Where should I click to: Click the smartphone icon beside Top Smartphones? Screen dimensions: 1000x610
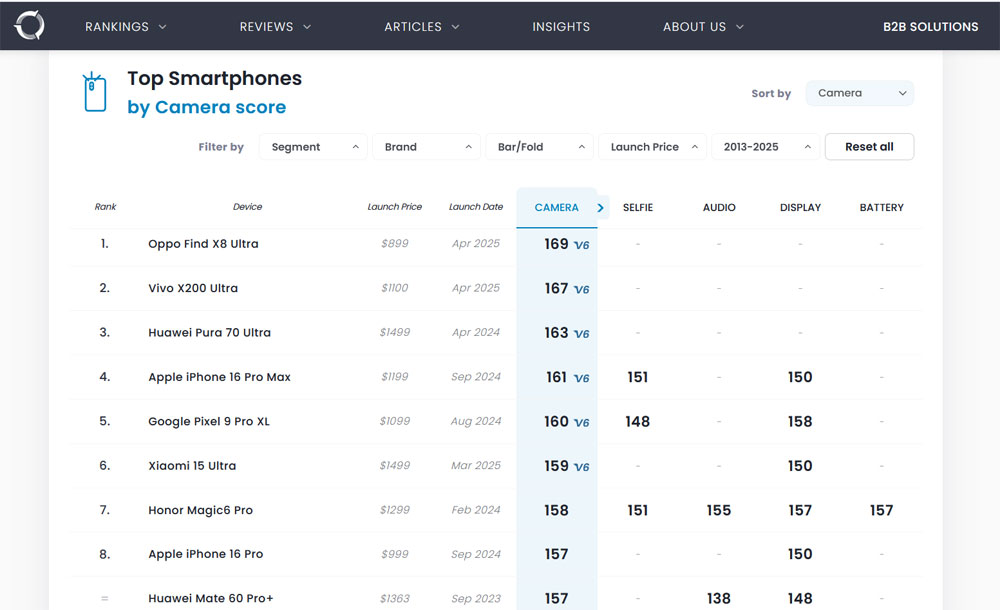[x=95, y=92]
